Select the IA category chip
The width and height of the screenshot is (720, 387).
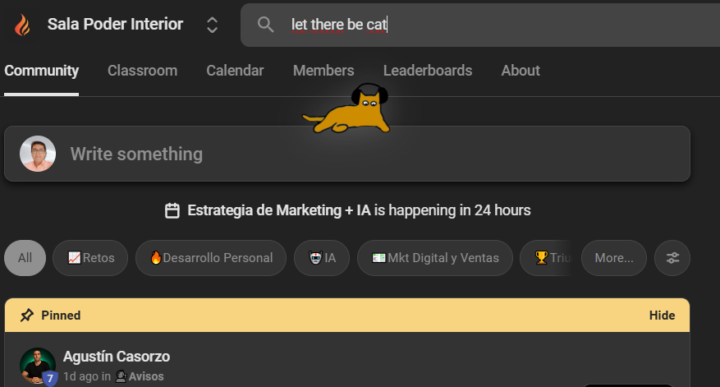click(322, 258)
